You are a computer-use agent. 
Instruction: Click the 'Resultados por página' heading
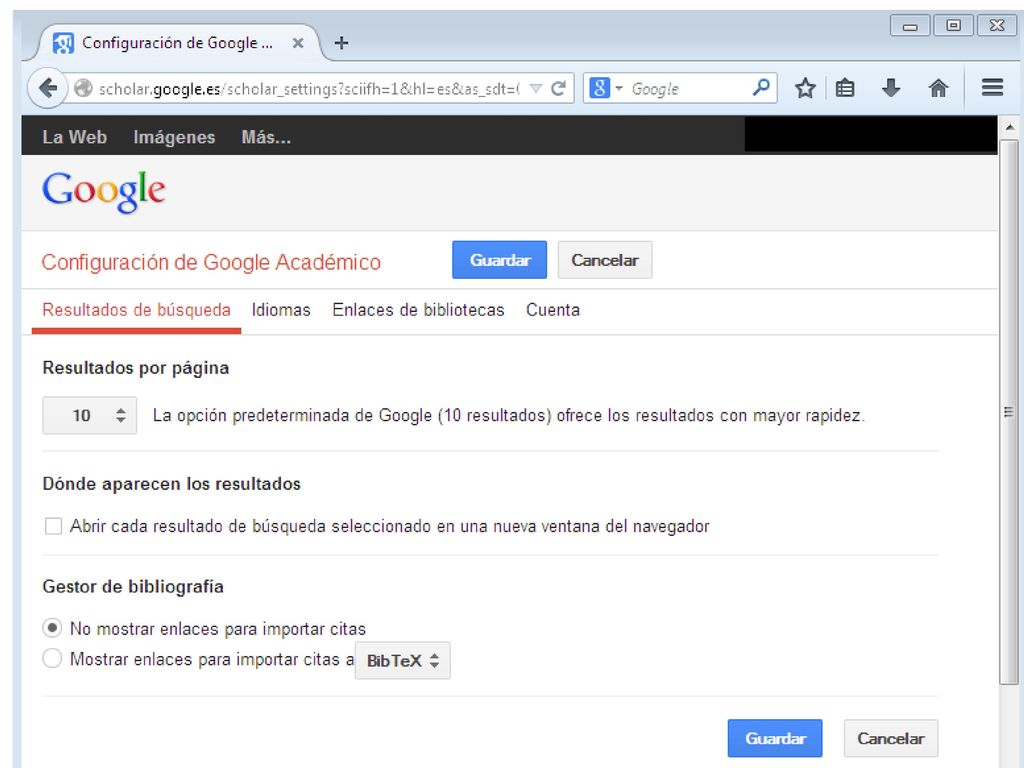tap(136, 368)
